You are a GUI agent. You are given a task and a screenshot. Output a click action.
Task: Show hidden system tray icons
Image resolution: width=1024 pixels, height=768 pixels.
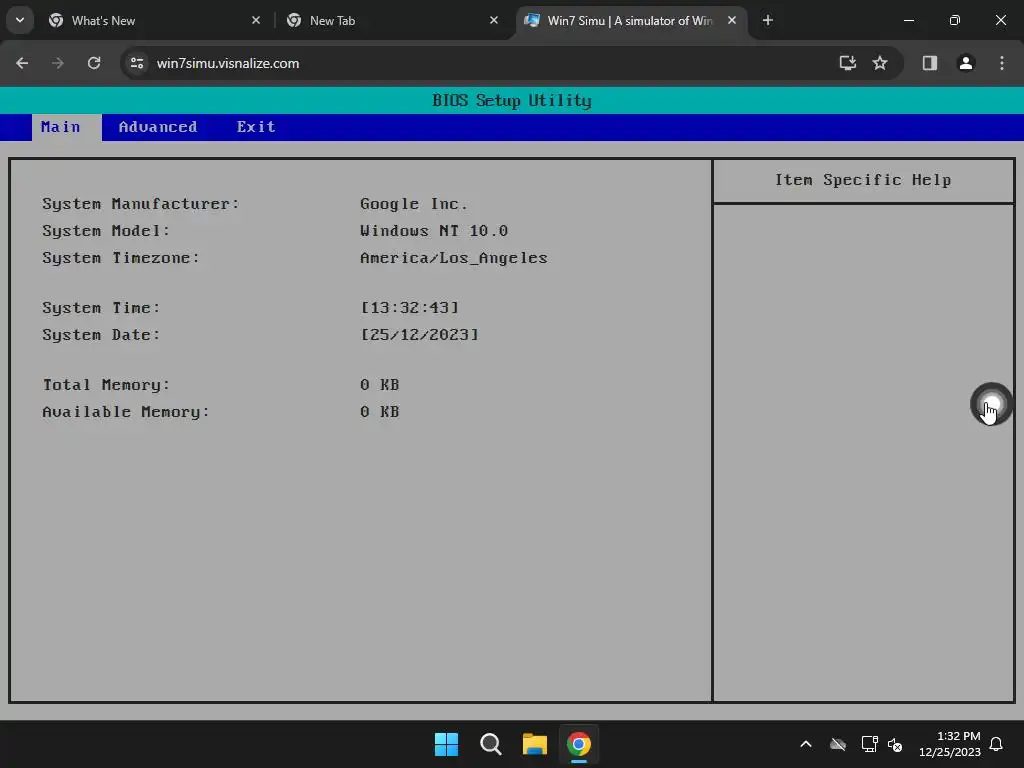click(x=806, y=744)
